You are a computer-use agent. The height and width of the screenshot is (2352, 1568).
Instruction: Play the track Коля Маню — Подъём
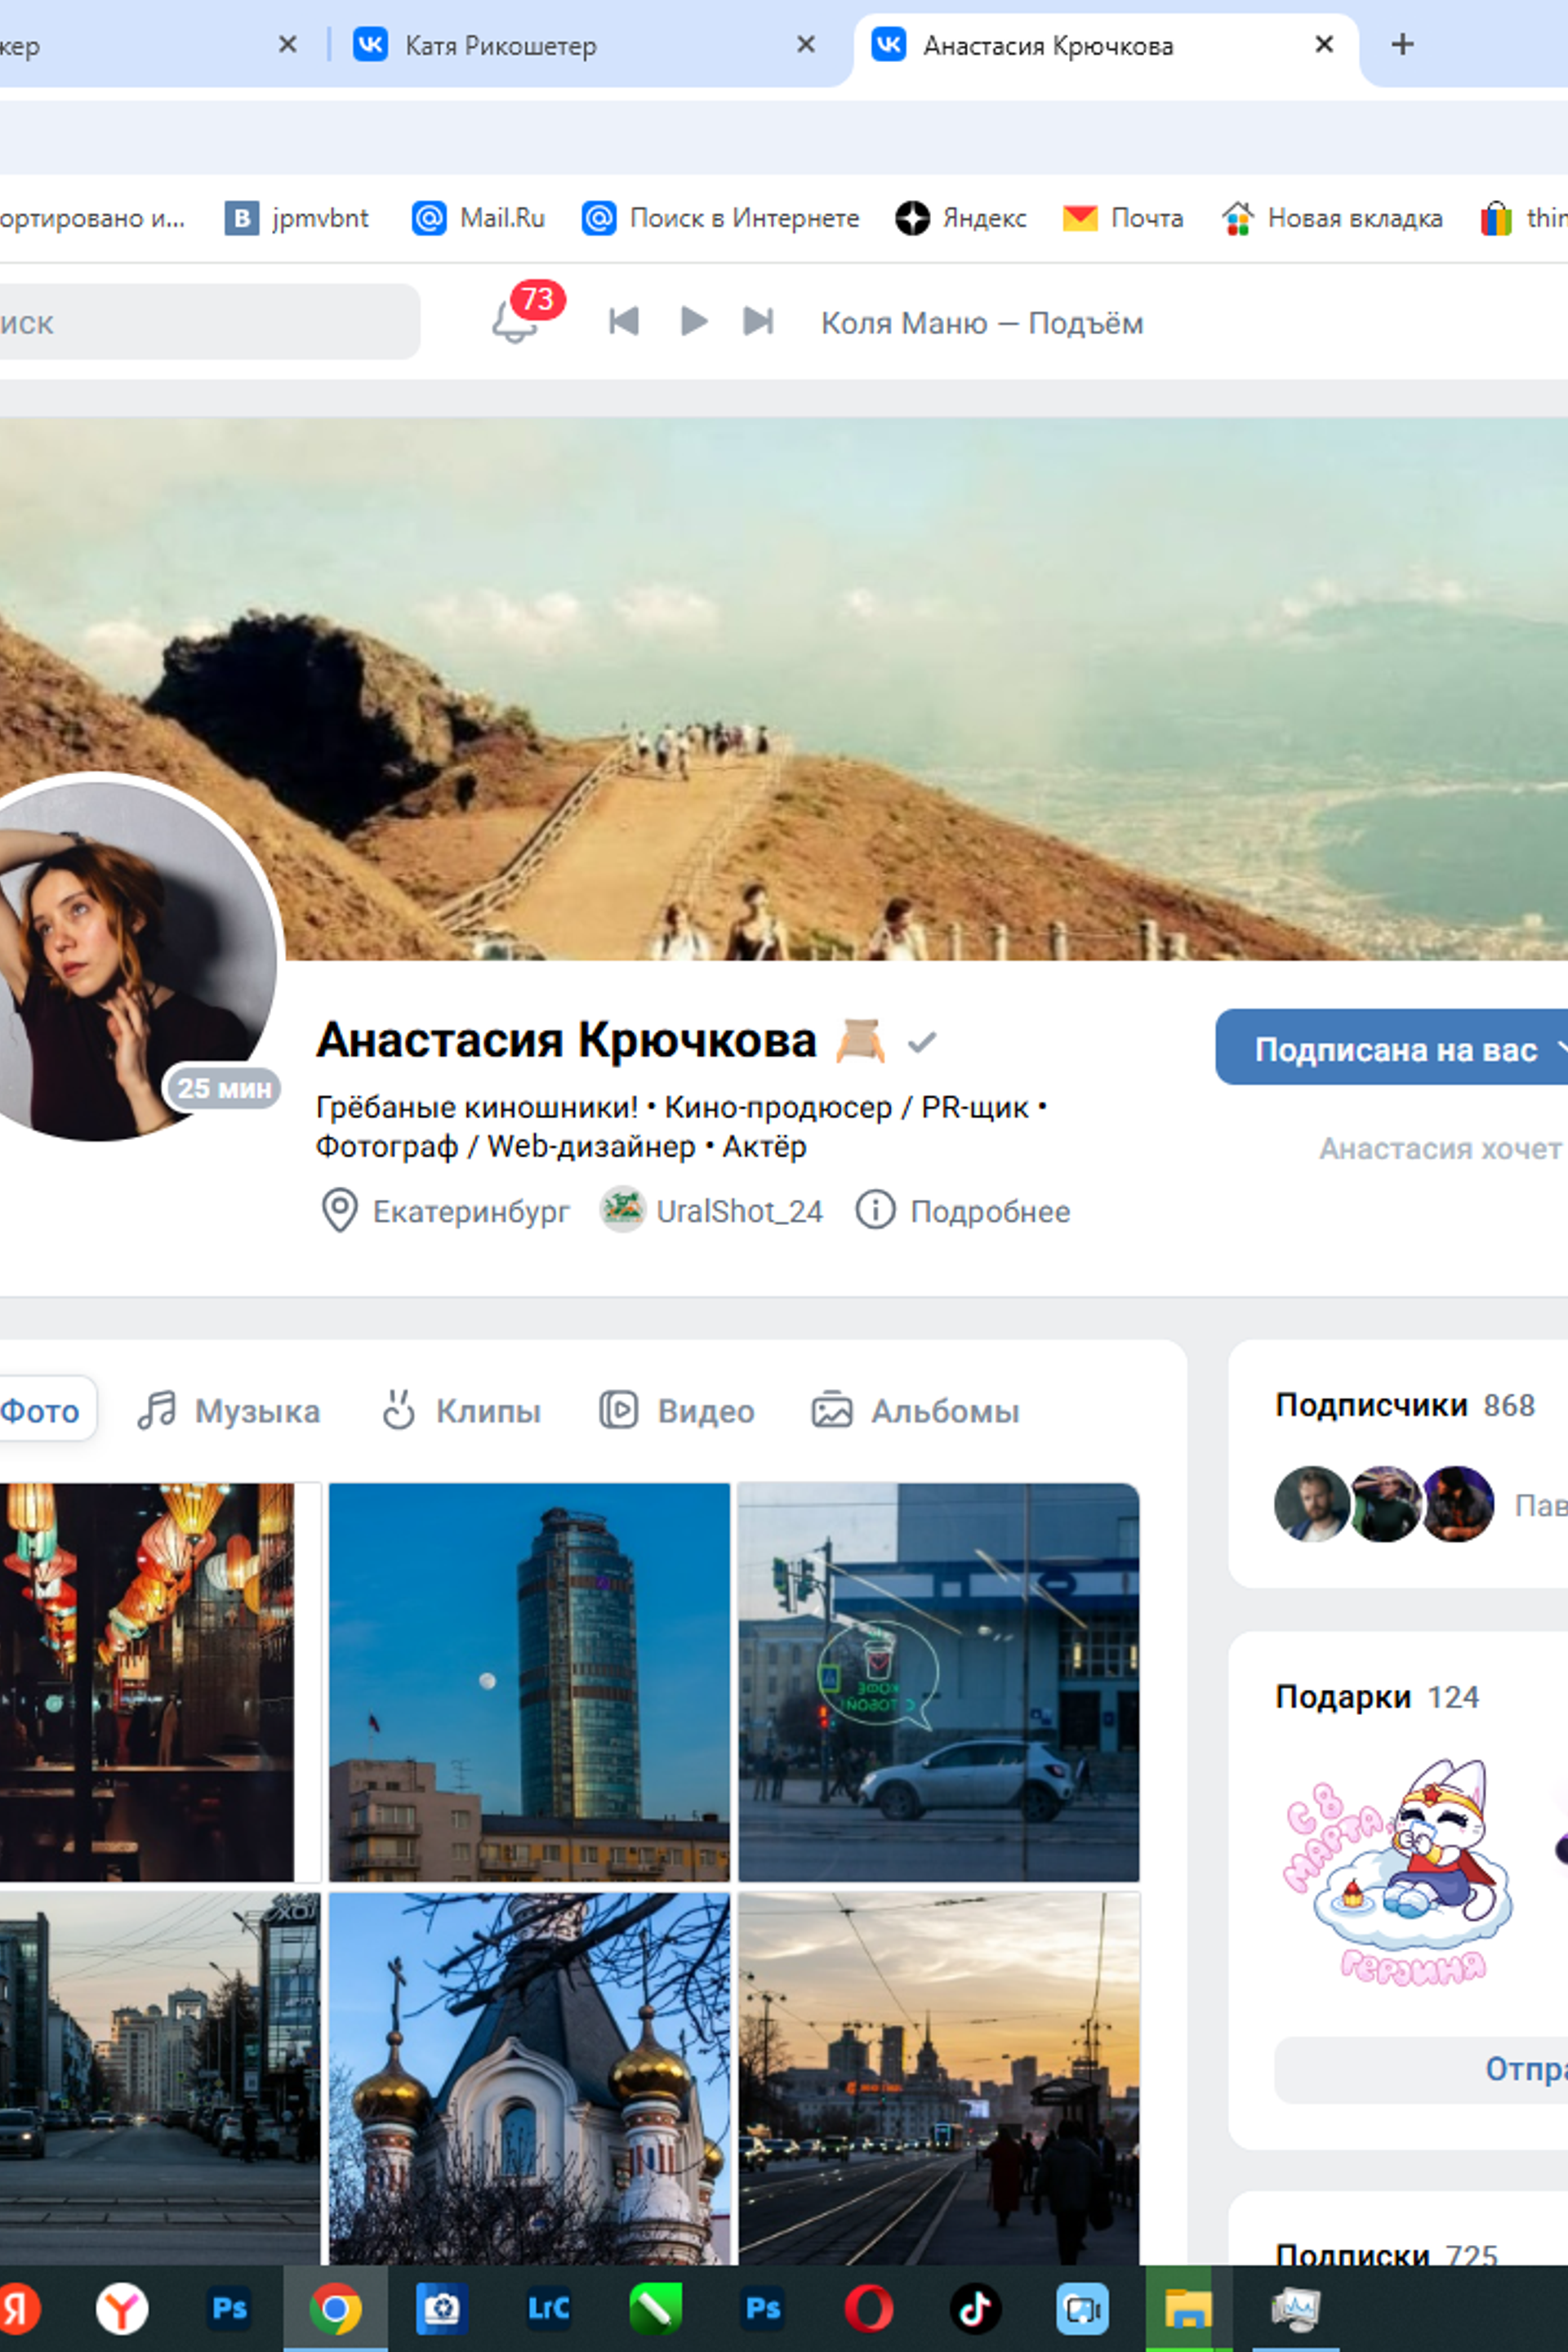point(693,321)
